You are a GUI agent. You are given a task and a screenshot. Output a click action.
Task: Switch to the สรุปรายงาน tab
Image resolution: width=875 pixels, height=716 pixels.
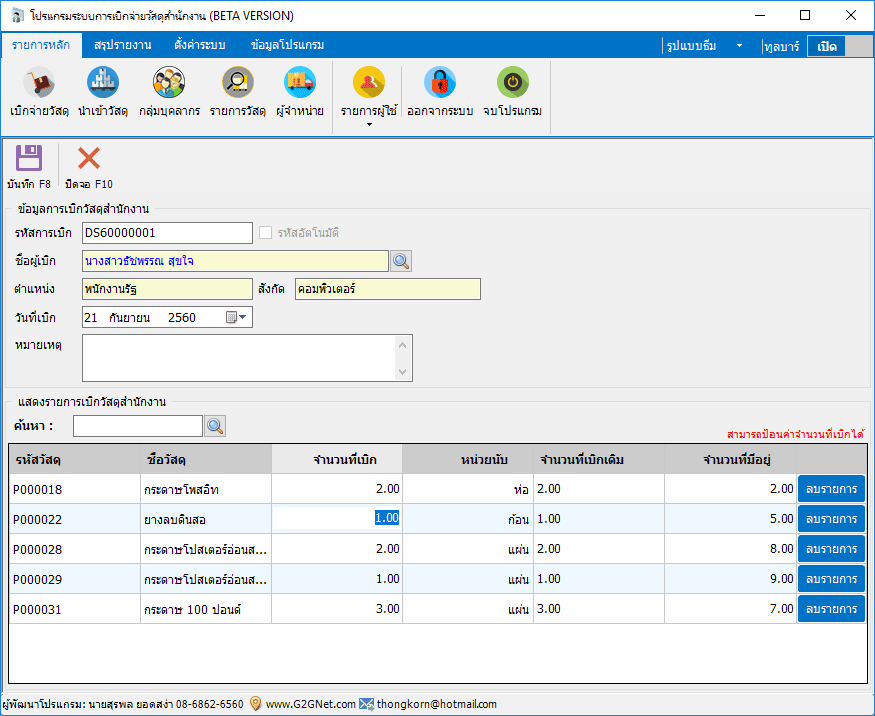pos(123,45)
